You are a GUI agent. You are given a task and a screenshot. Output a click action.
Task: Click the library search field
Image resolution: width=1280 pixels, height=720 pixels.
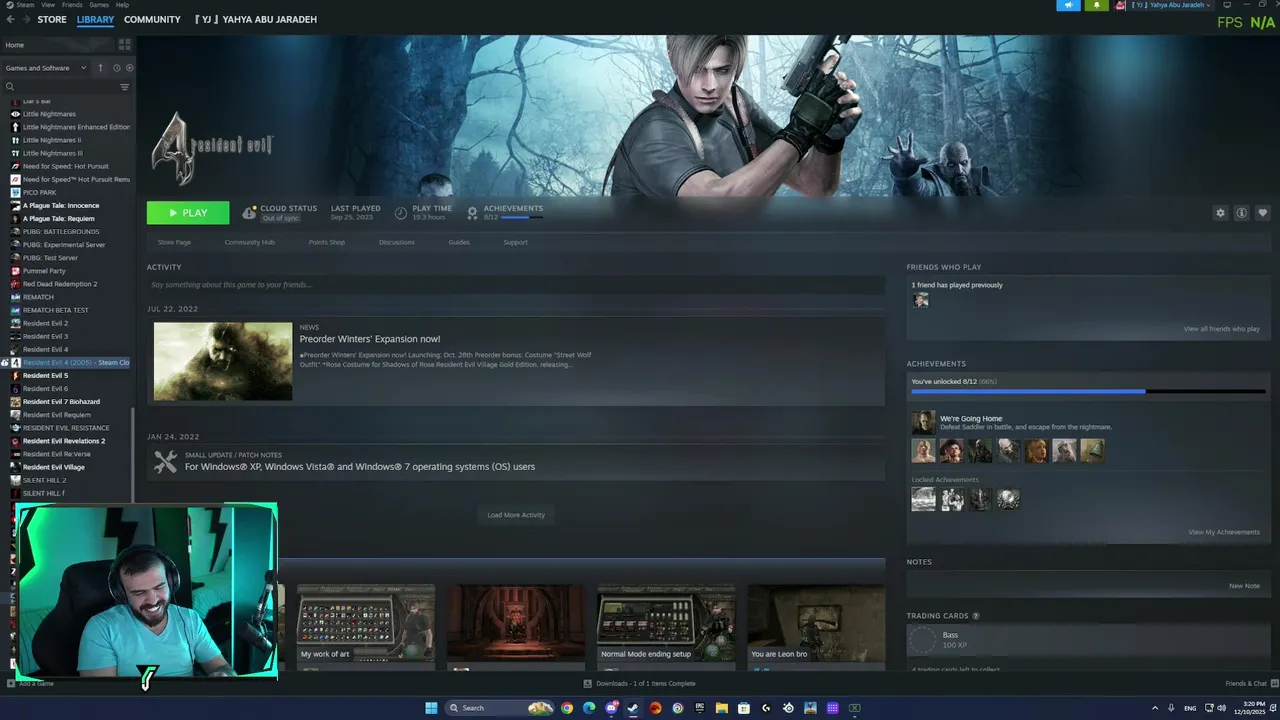[60, 87]
